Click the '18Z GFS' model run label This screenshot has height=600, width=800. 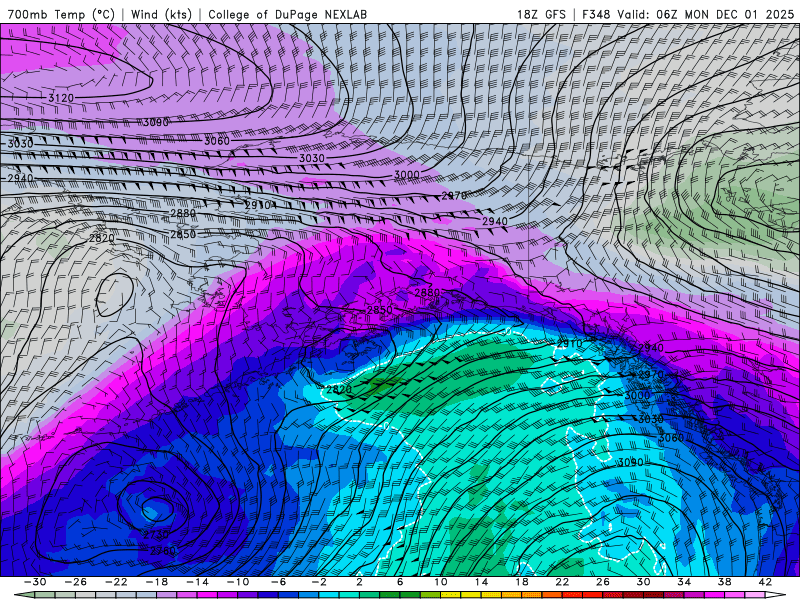tap(541, 14)
